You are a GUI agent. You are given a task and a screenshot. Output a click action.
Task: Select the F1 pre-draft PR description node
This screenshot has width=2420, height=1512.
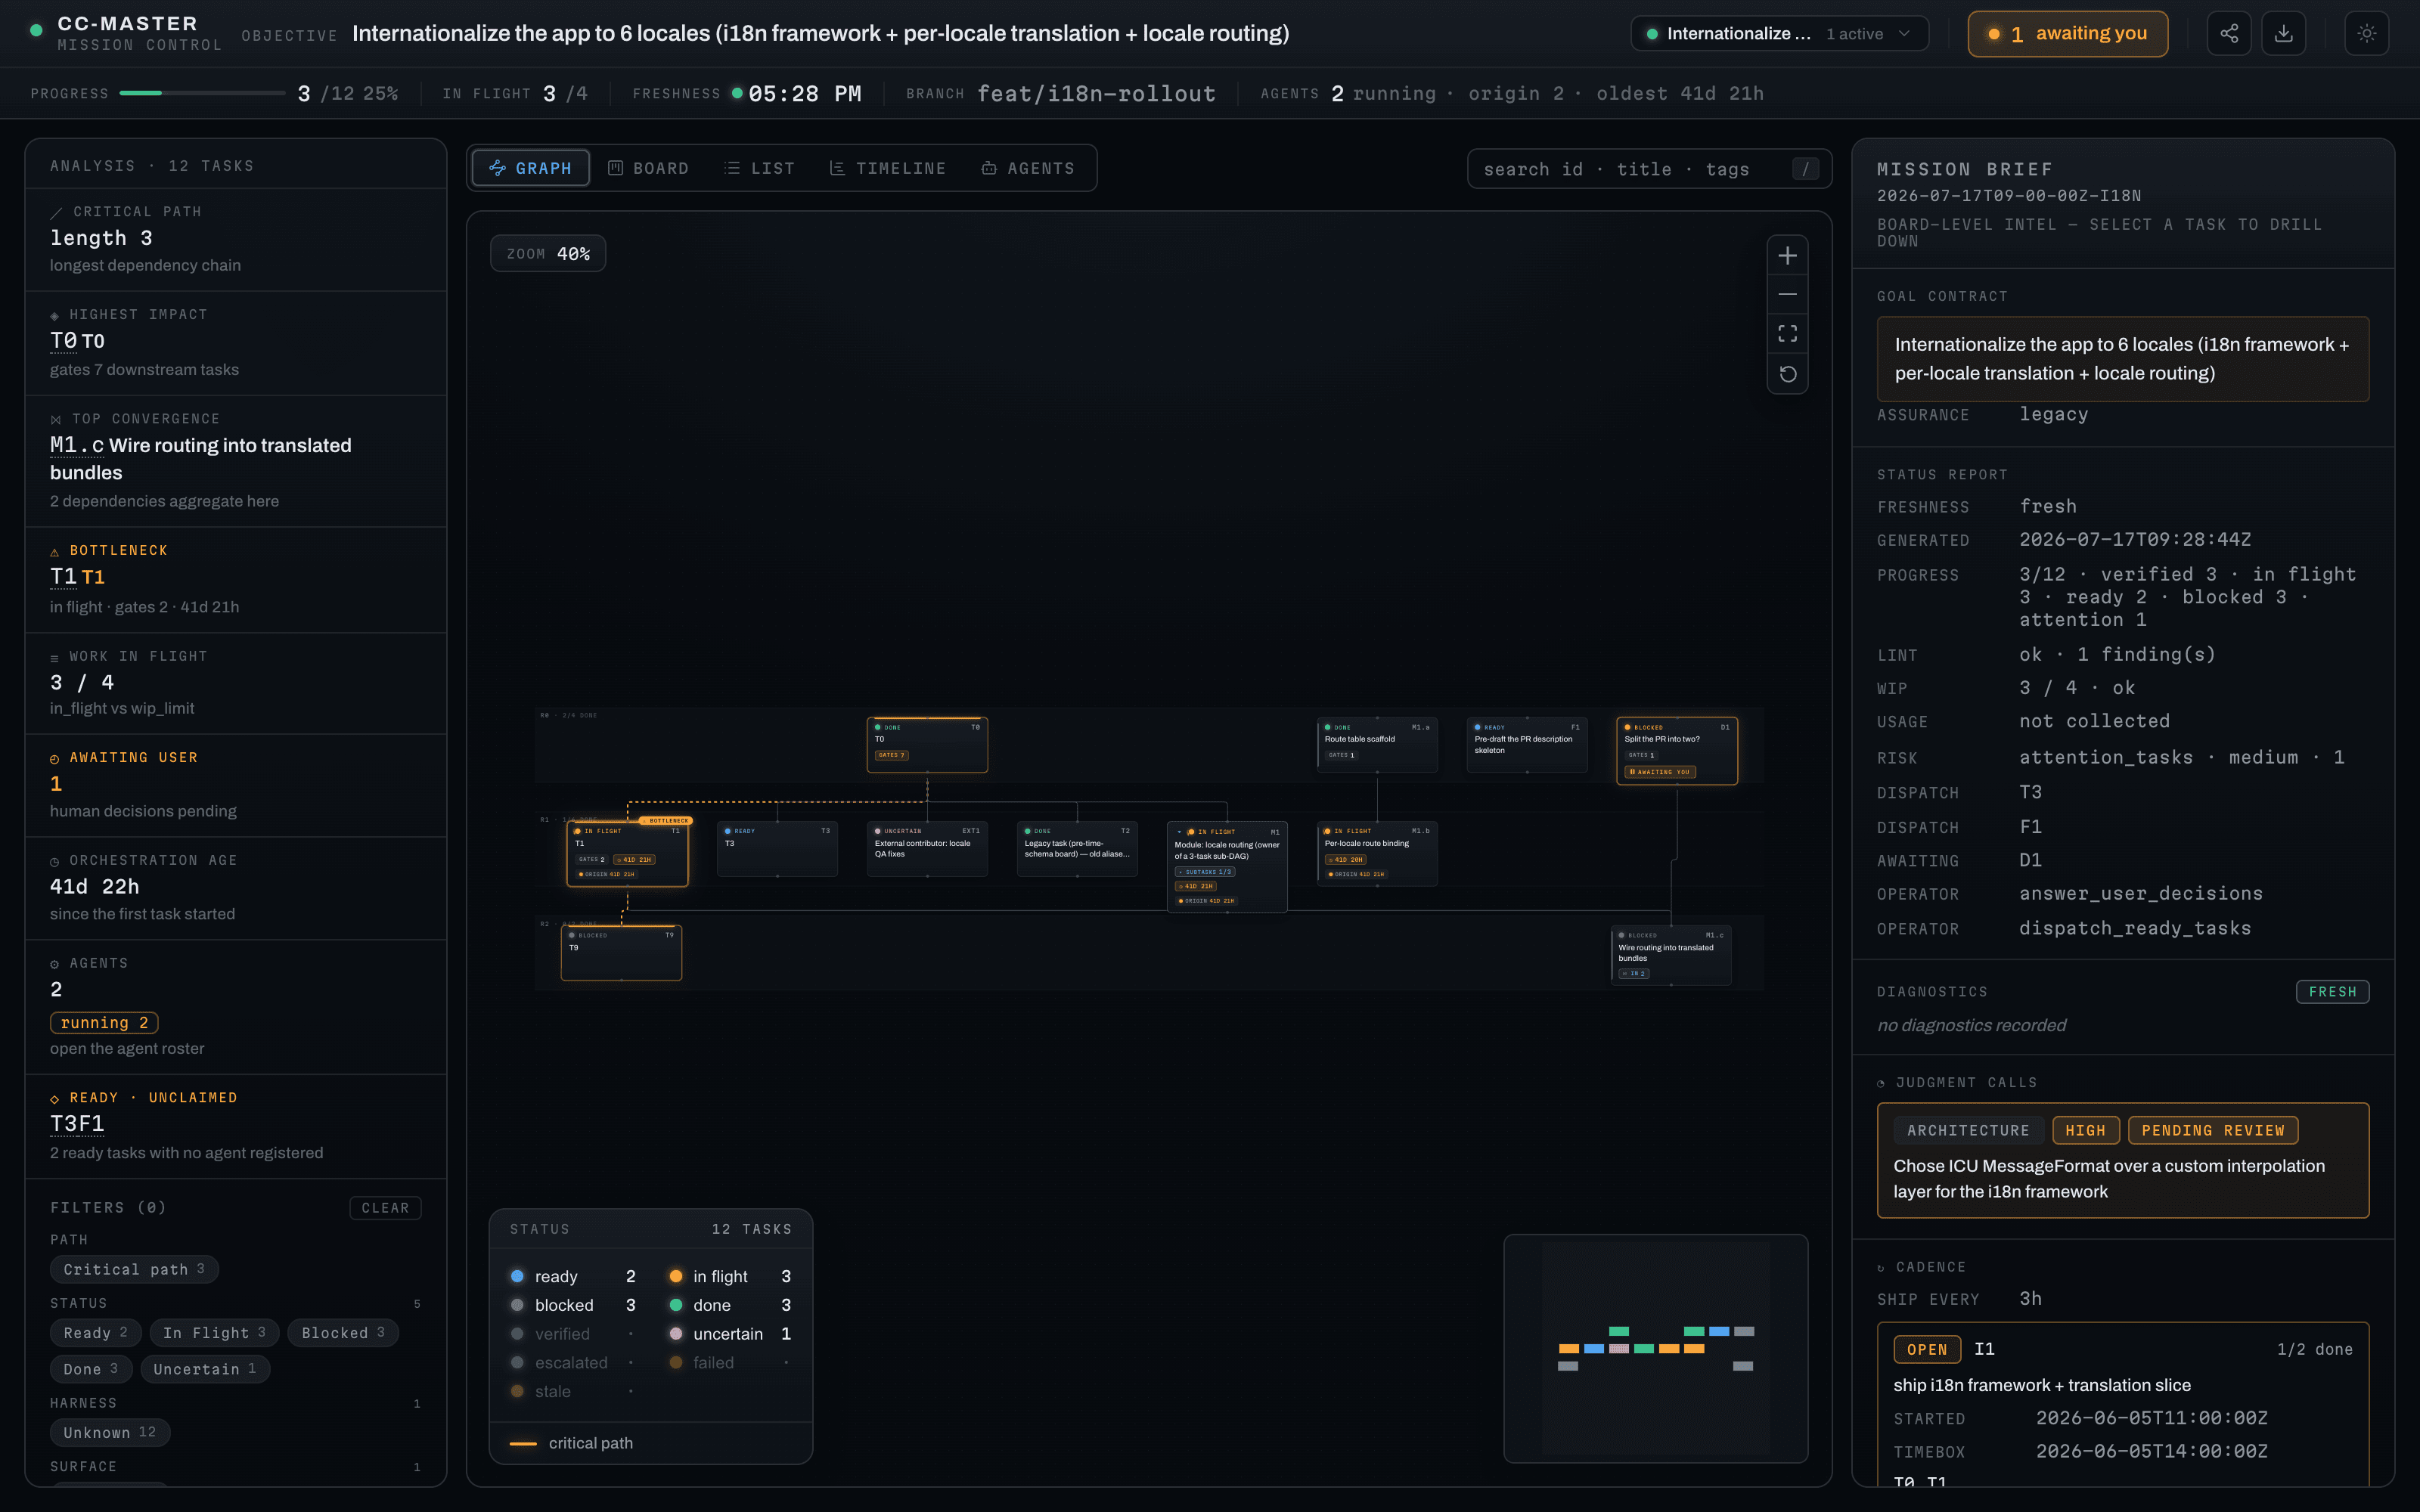(x=1527, y=744)
